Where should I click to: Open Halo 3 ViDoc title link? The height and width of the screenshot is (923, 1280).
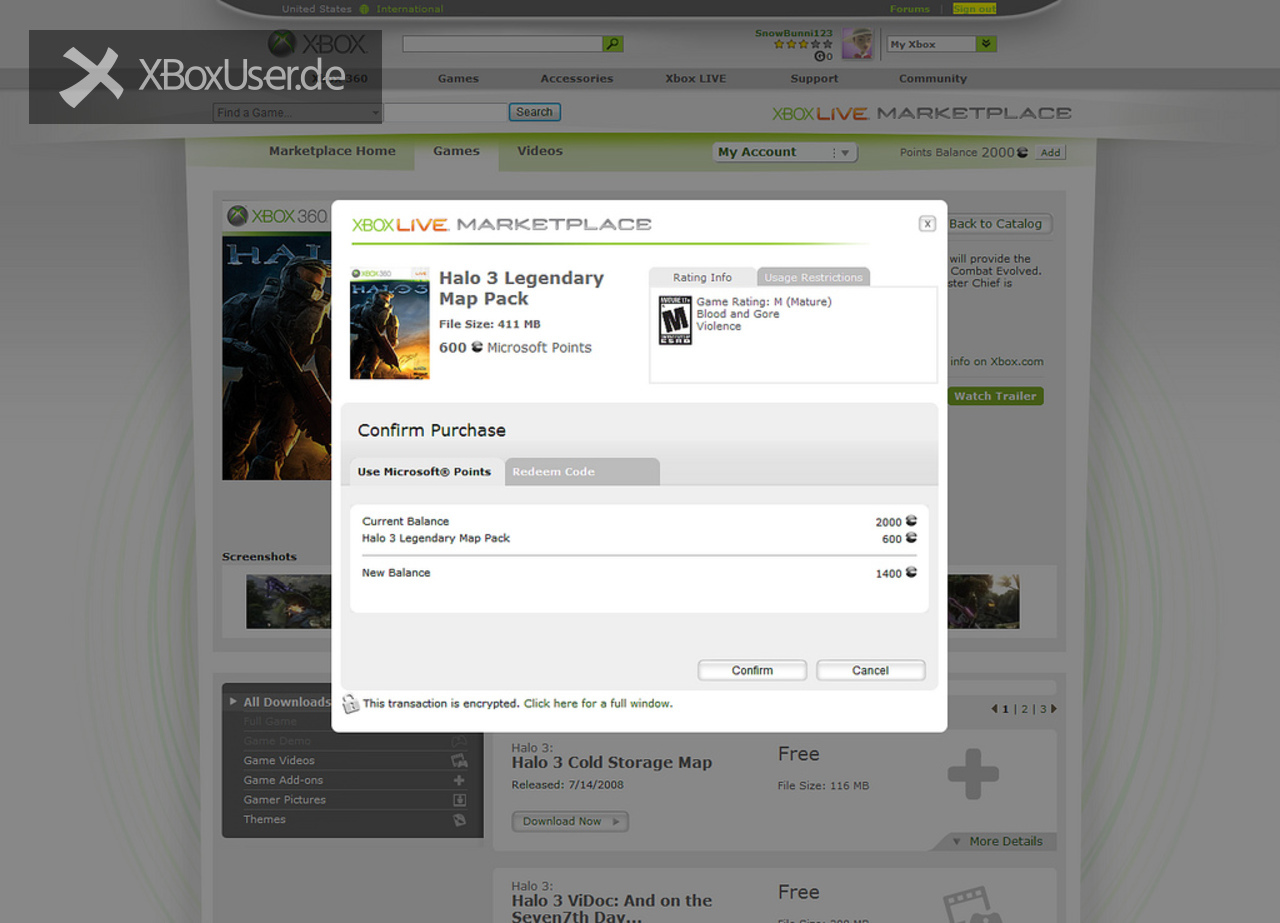tap(611, 908)
